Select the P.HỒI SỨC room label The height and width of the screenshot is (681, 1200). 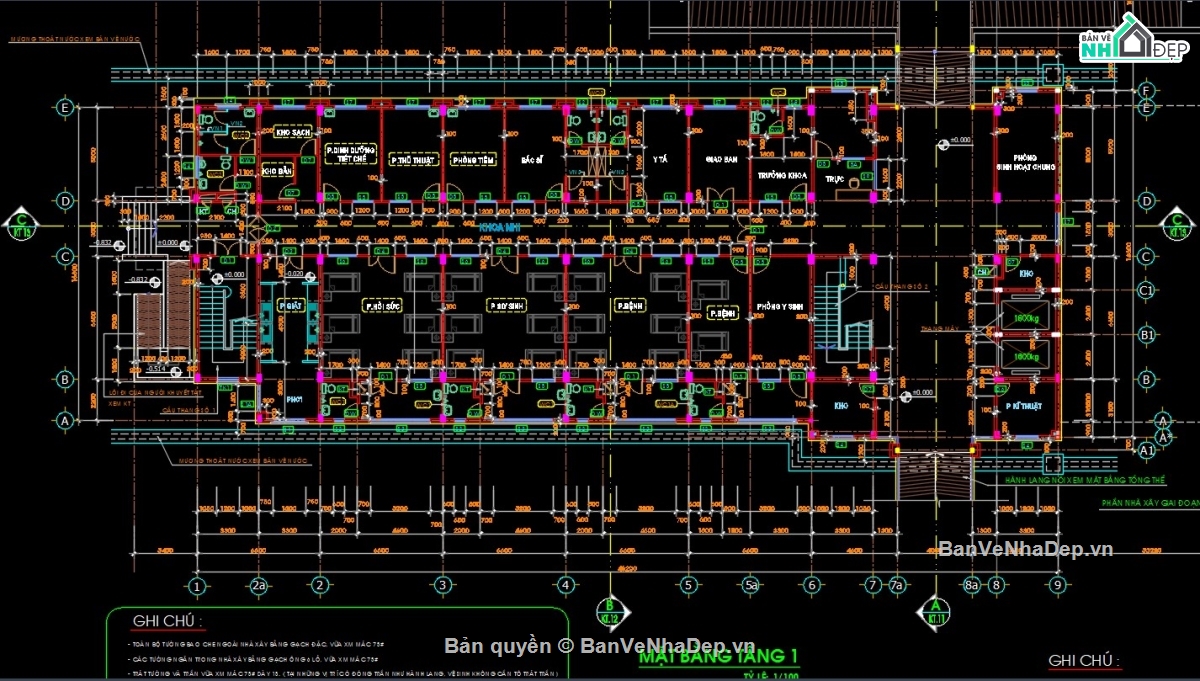(382, 305)
